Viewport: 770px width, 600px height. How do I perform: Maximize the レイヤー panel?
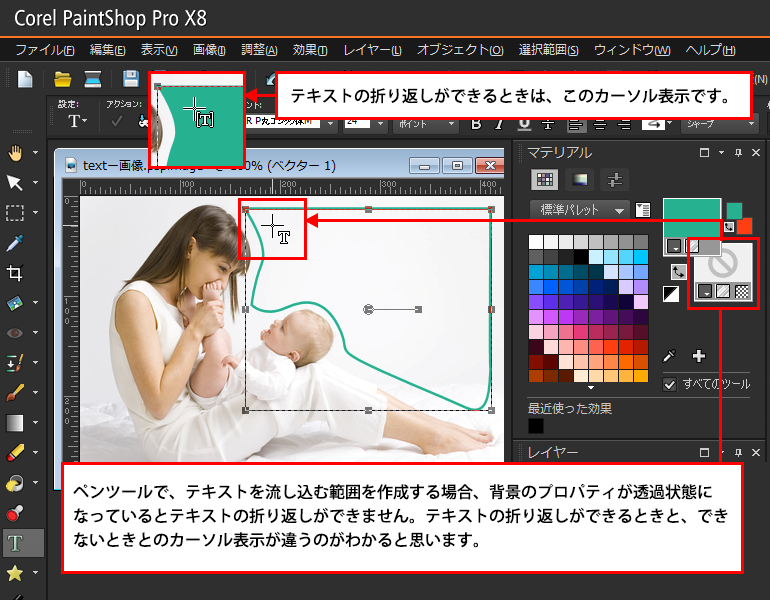point(704,452)
